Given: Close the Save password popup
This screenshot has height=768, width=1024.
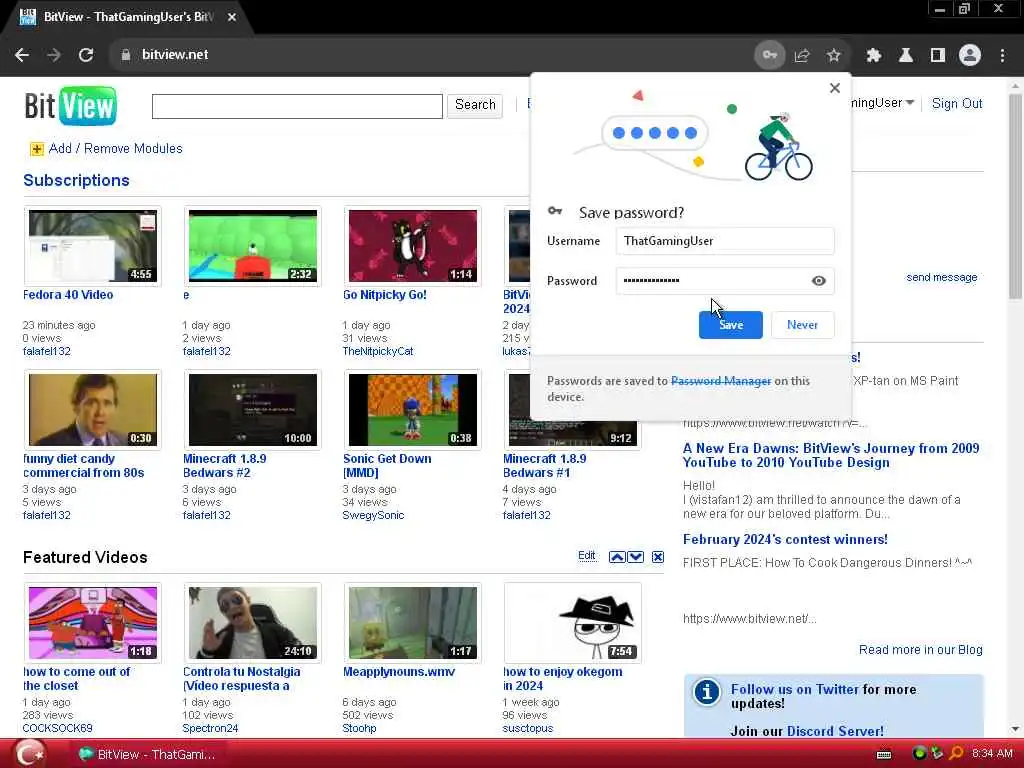Looking at the screenshot, I should 835,88.
